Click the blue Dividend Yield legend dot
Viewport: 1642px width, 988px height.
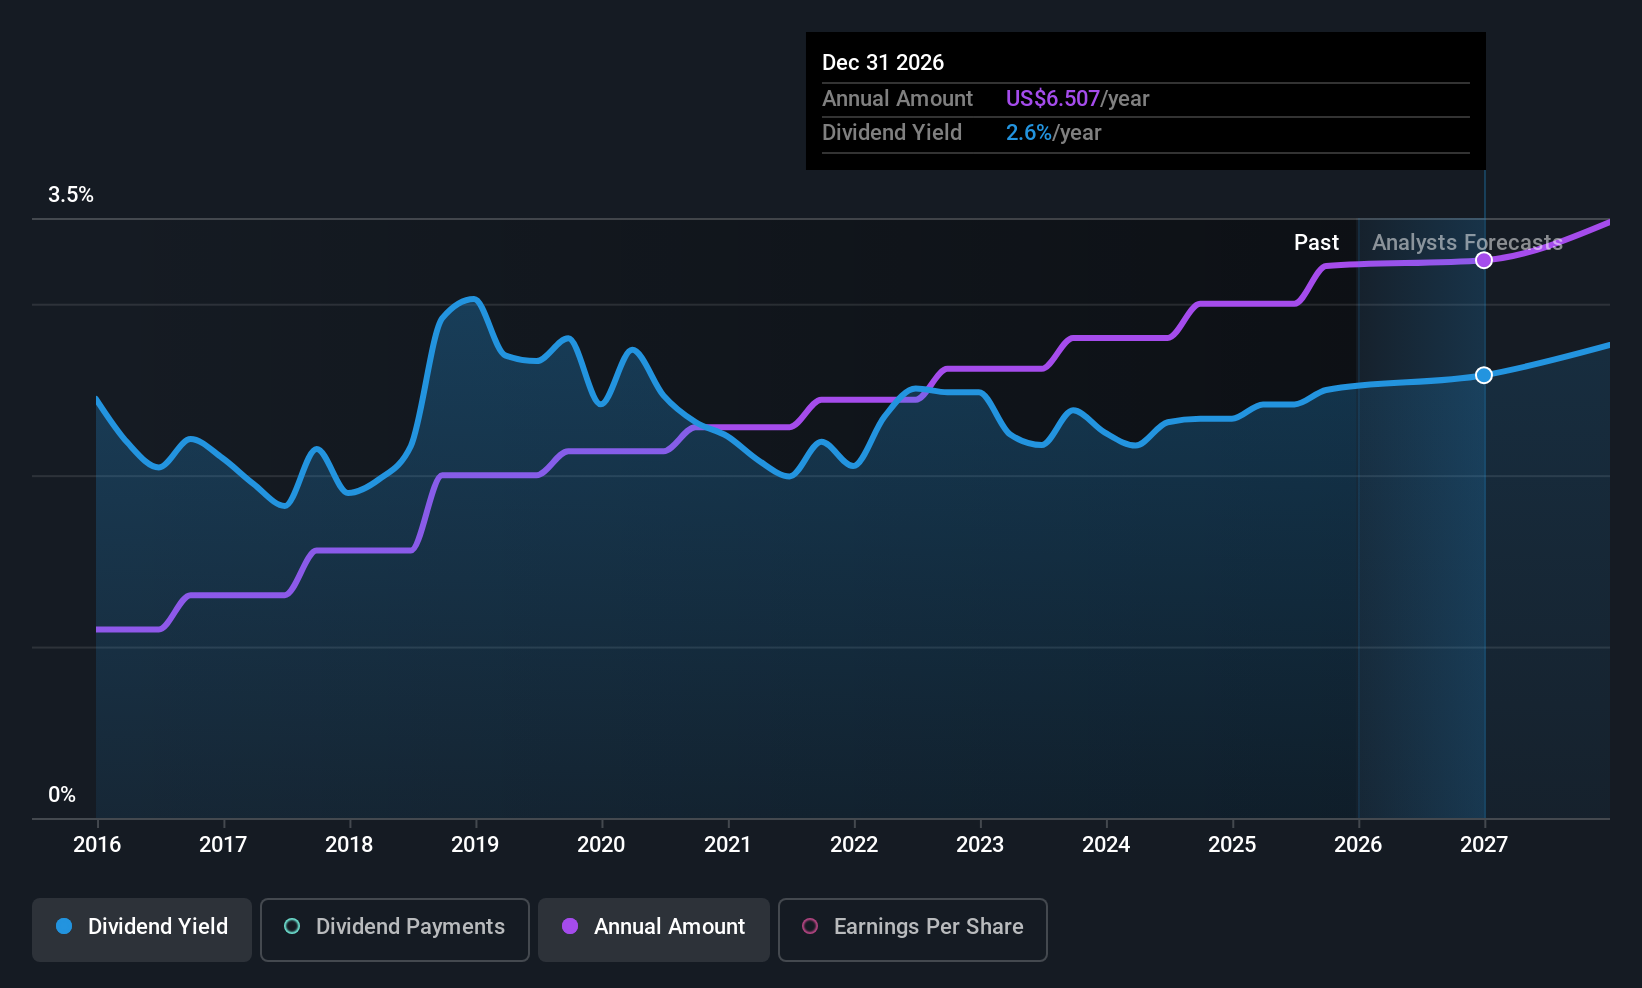tap(64, 926)
